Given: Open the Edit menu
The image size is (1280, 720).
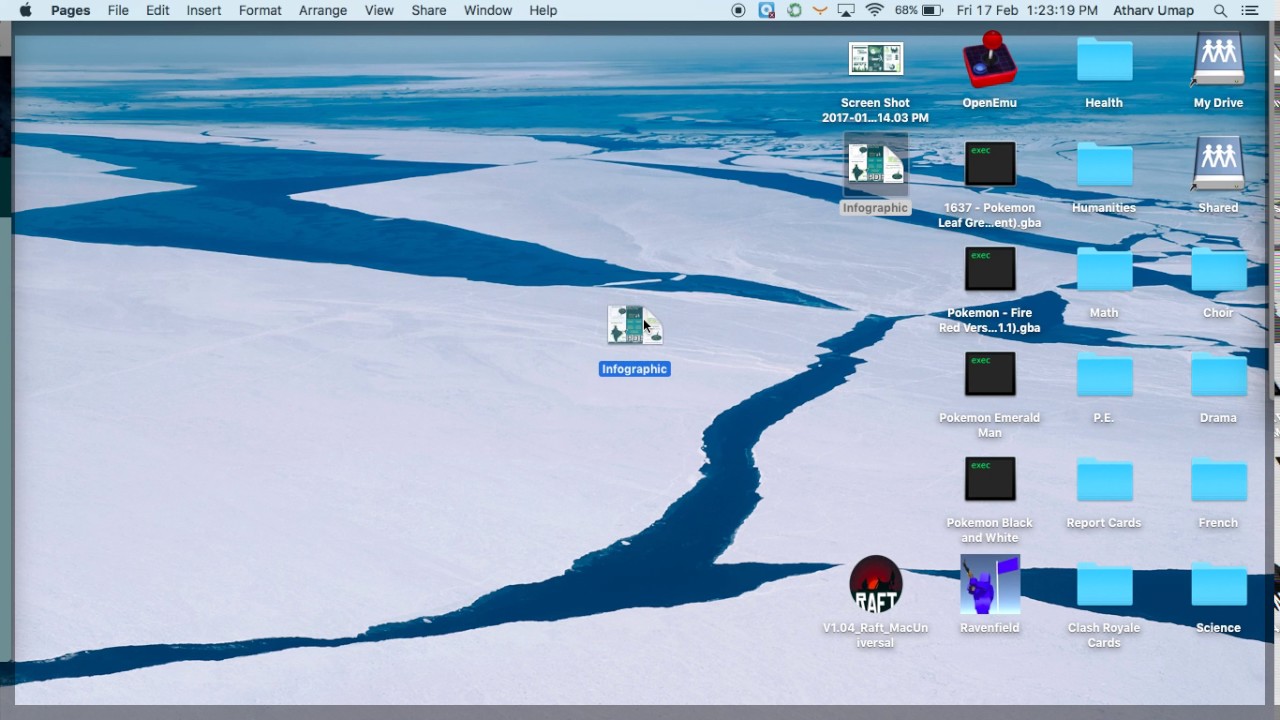Looking at the screenshot, I should pyautogui.click(x=158, y=10).
